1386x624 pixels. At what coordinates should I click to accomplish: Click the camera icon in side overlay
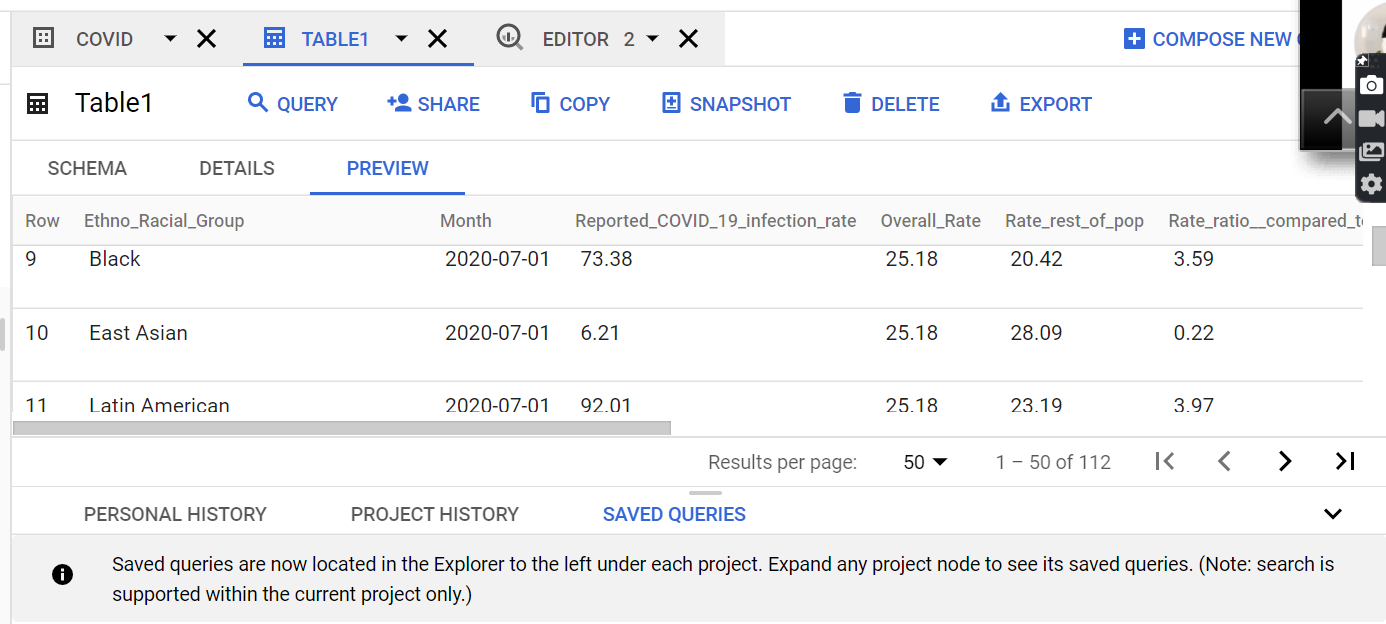(x=1372, y=86)
